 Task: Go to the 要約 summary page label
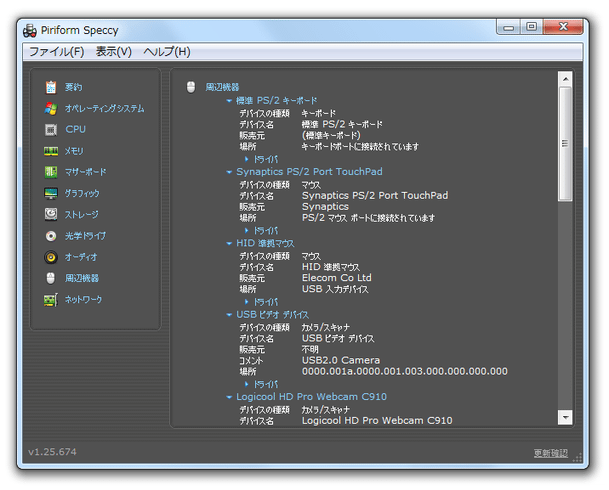point(73,87)
